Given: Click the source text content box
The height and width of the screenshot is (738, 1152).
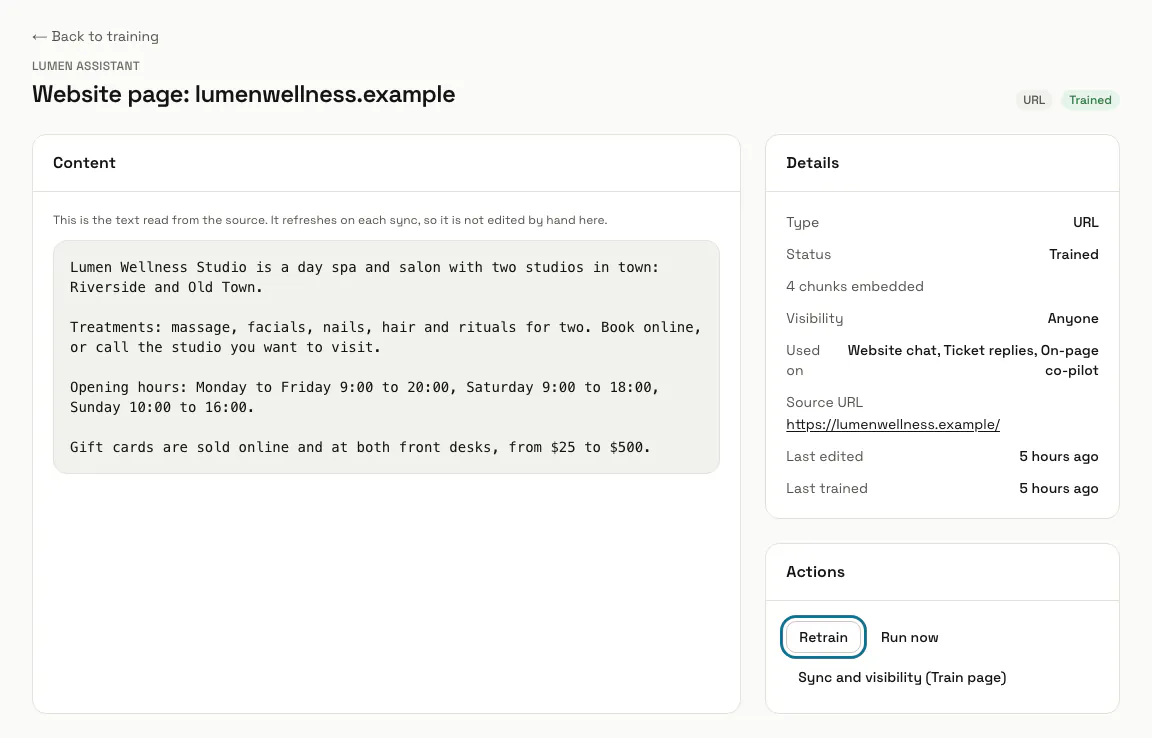Looking at the screenshot, I should click(386, 357).
